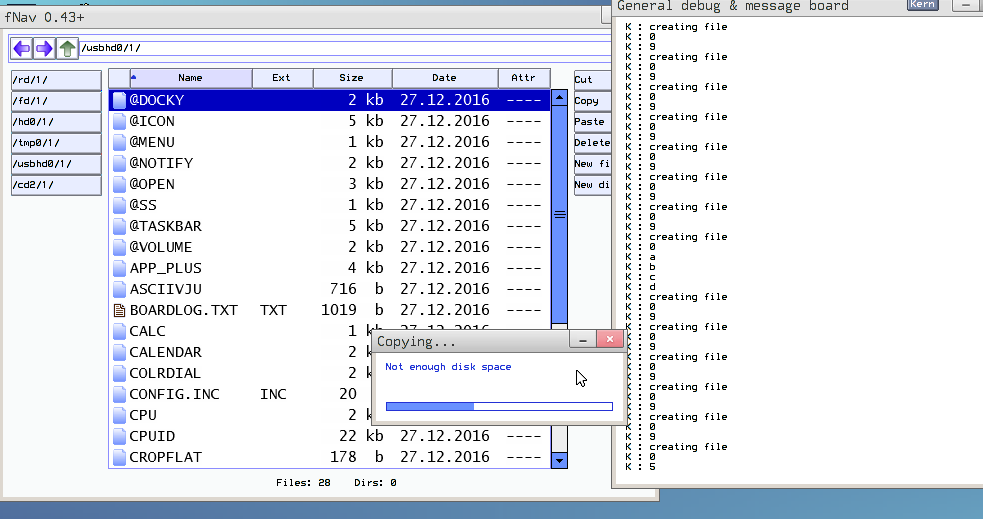This screenshot has height=519, width=983.
Task: Sort file list by Name column
Action: [x=189, y=78]
